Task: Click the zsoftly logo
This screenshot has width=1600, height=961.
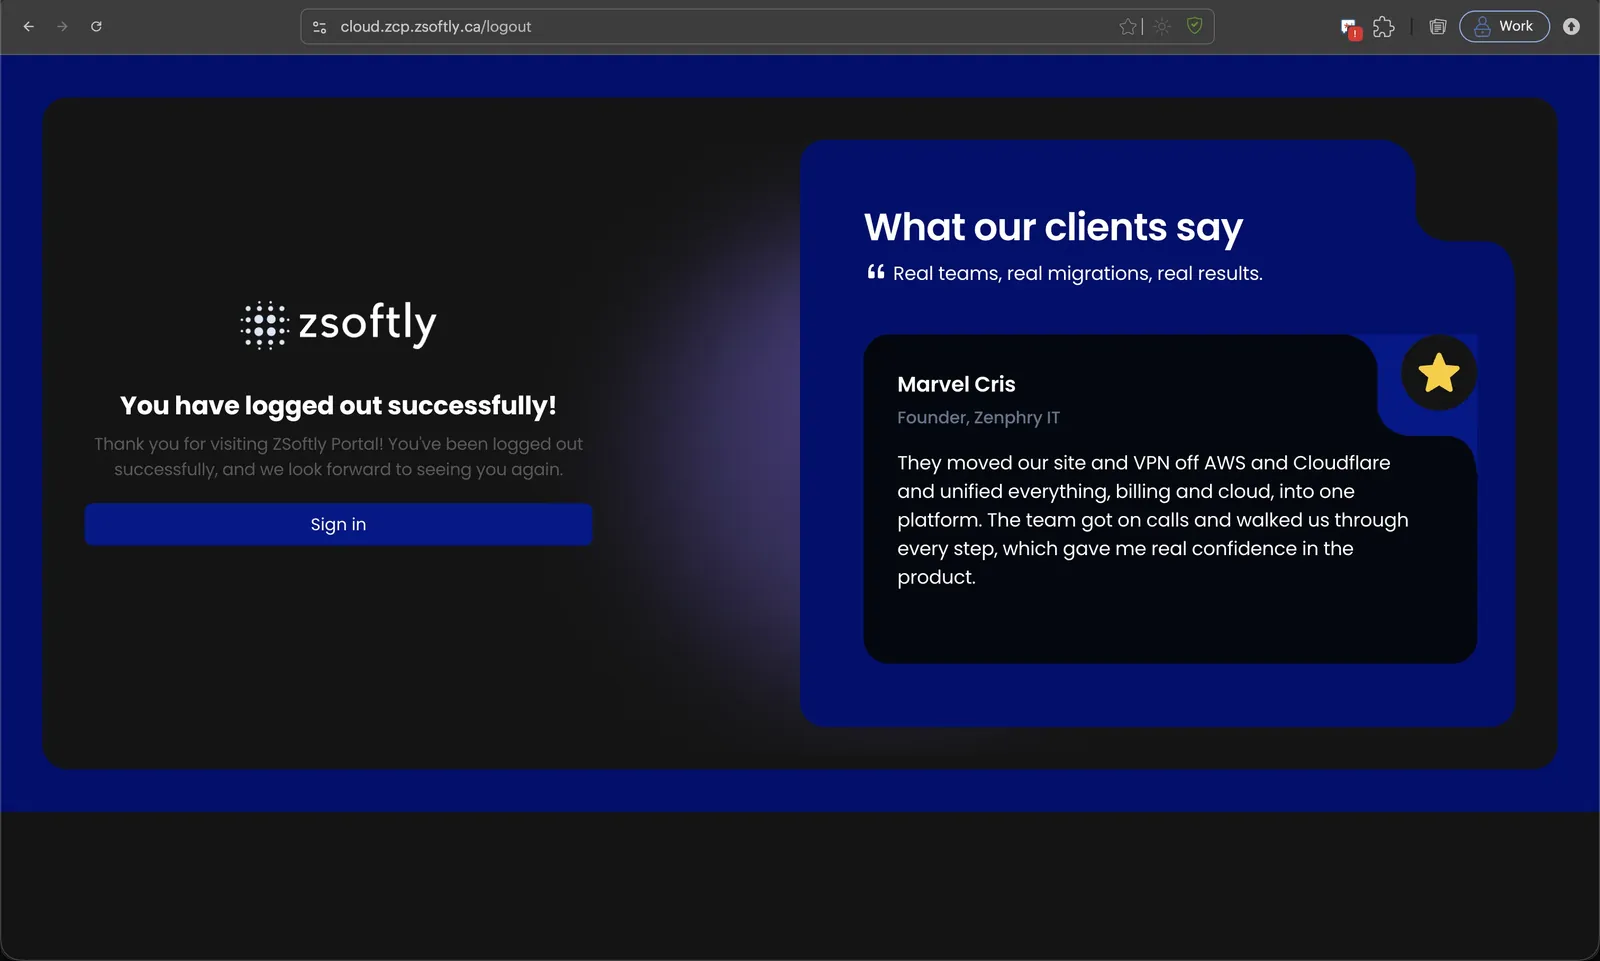Action: 338,324
